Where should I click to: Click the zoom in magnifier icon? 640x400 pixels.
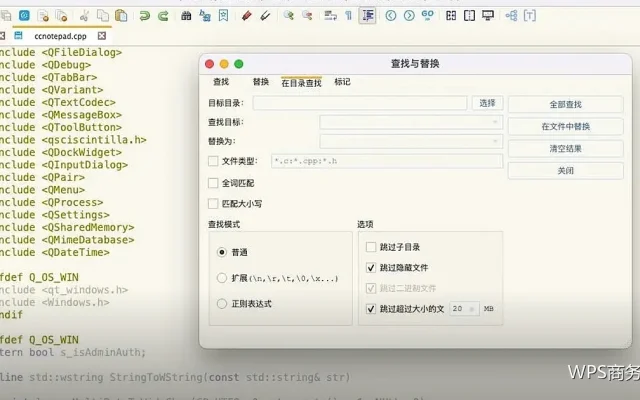[x=289, y=16]
